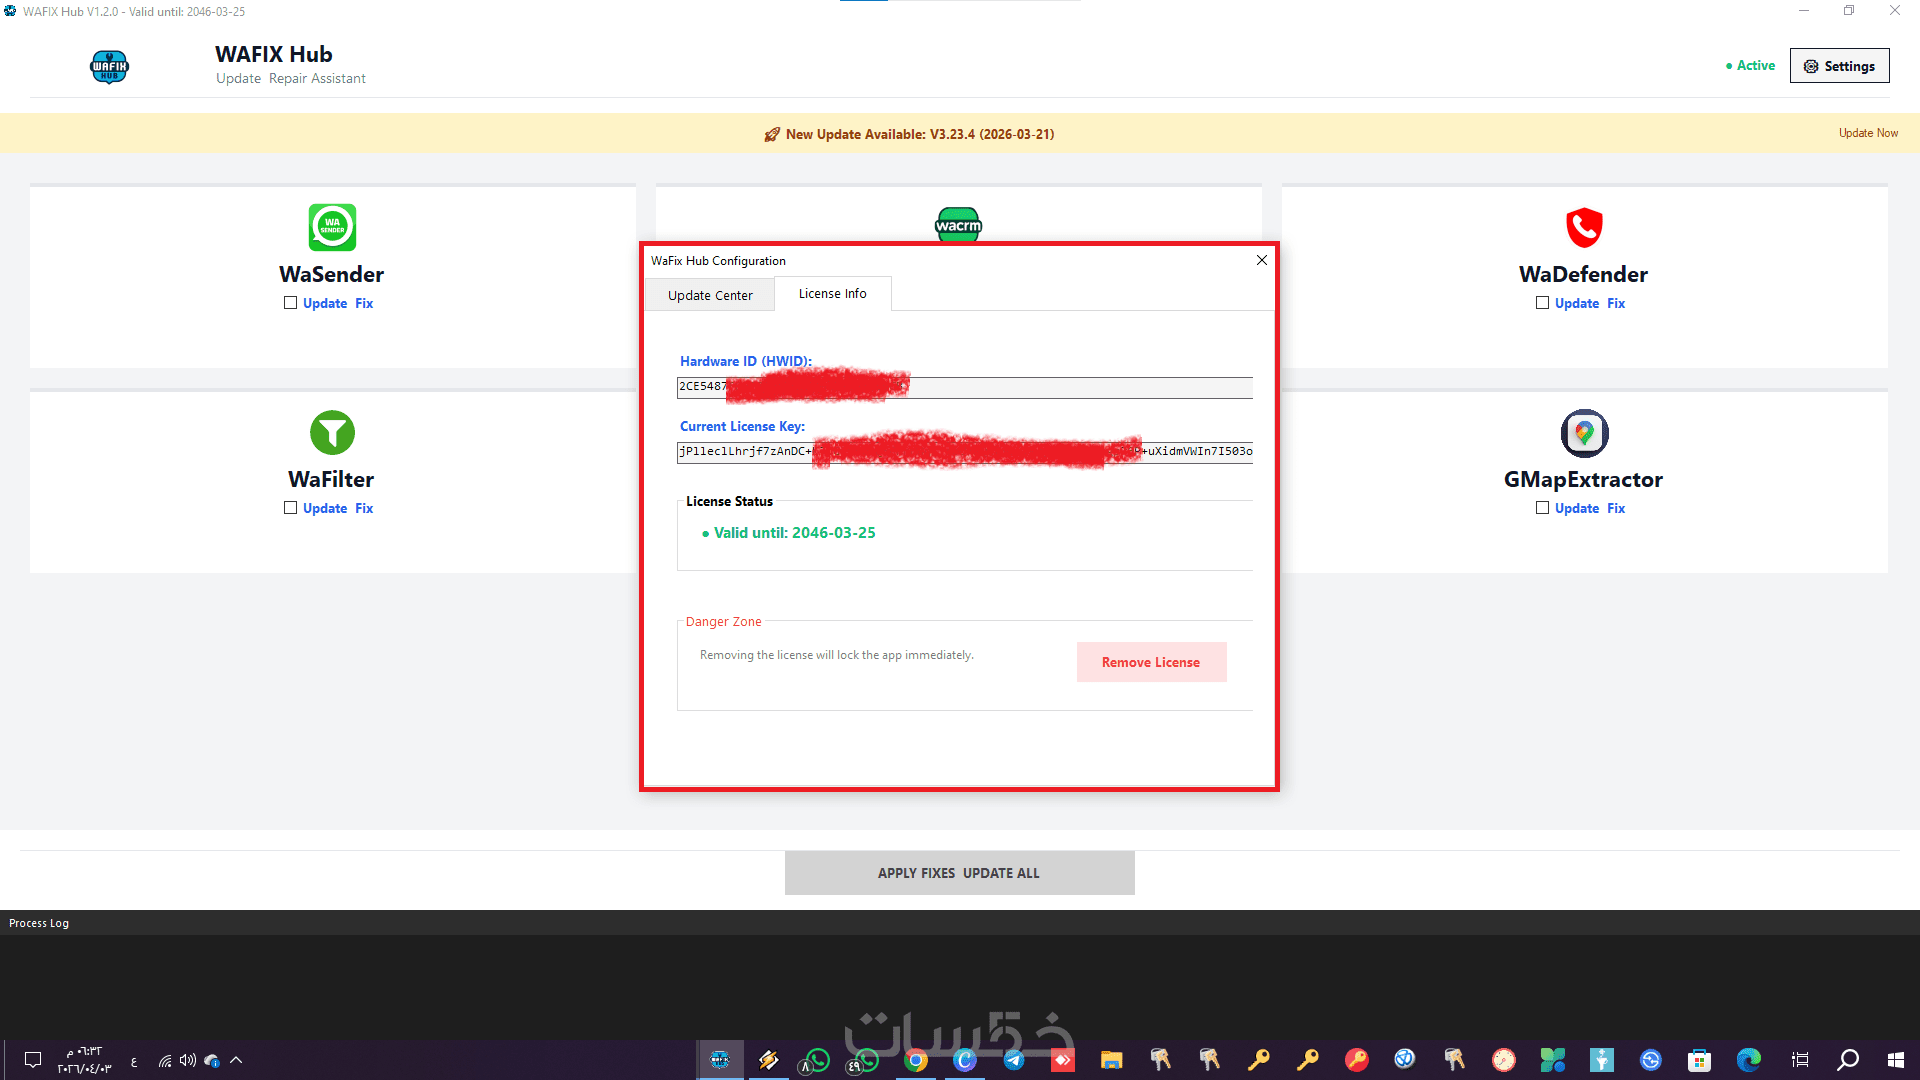
Task: Click the wacrm logo icon
Action: coord(958,224)
